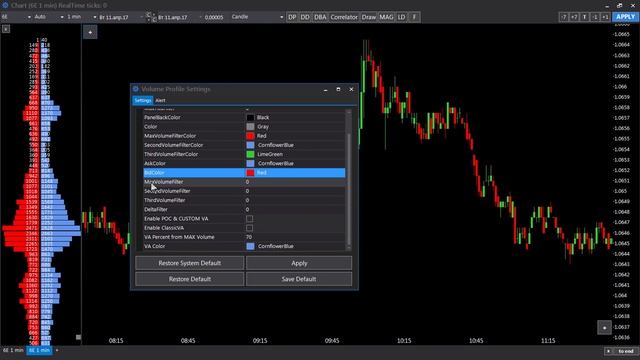Click the blue APPLY button in toolbar
This screenshot has width=640, height=360.
625,17
